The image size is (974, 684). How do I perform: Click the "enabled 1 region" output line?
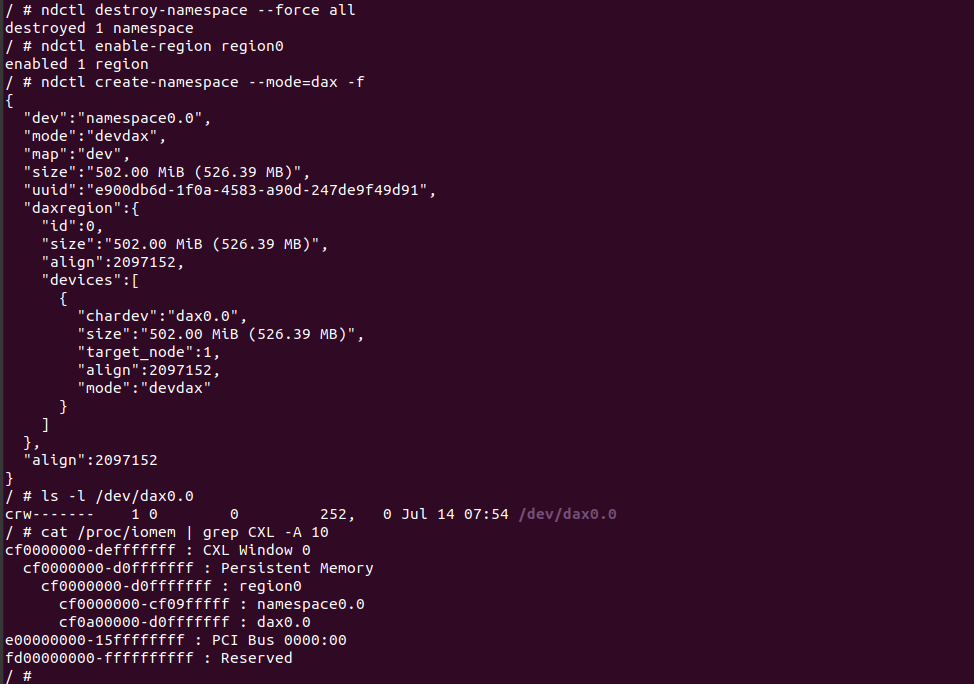77,64
